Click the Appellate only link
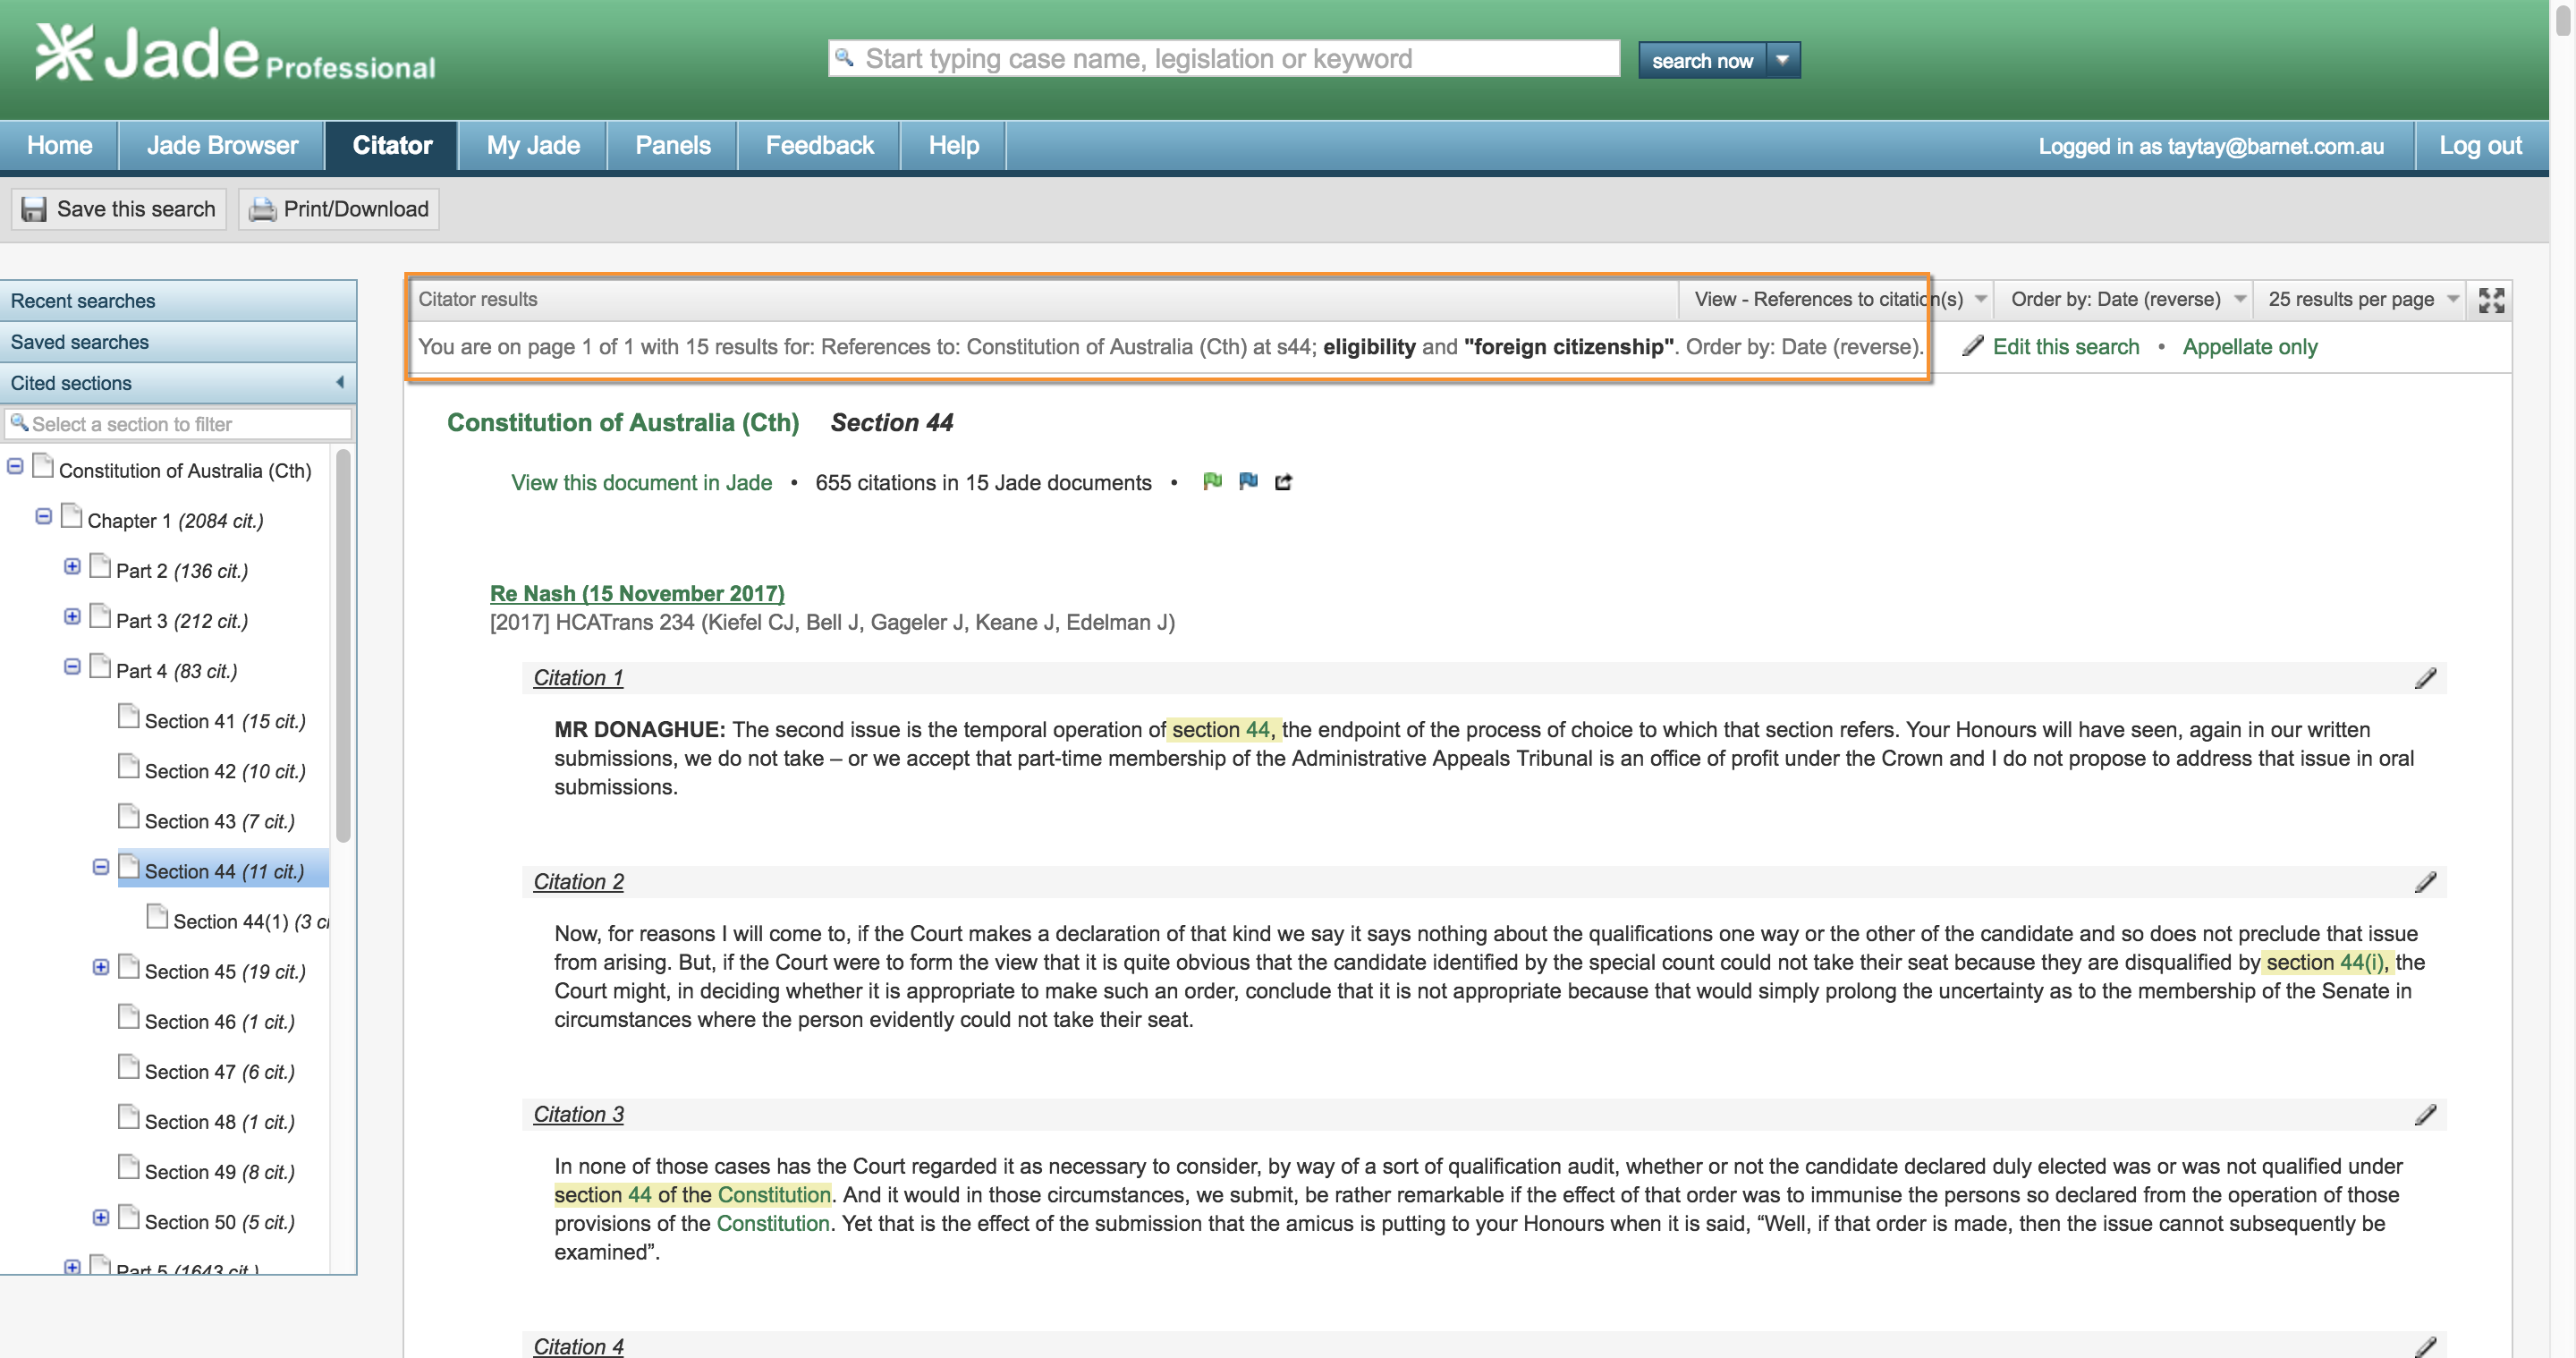The image size is (2576, 1358). [2249, 347]
